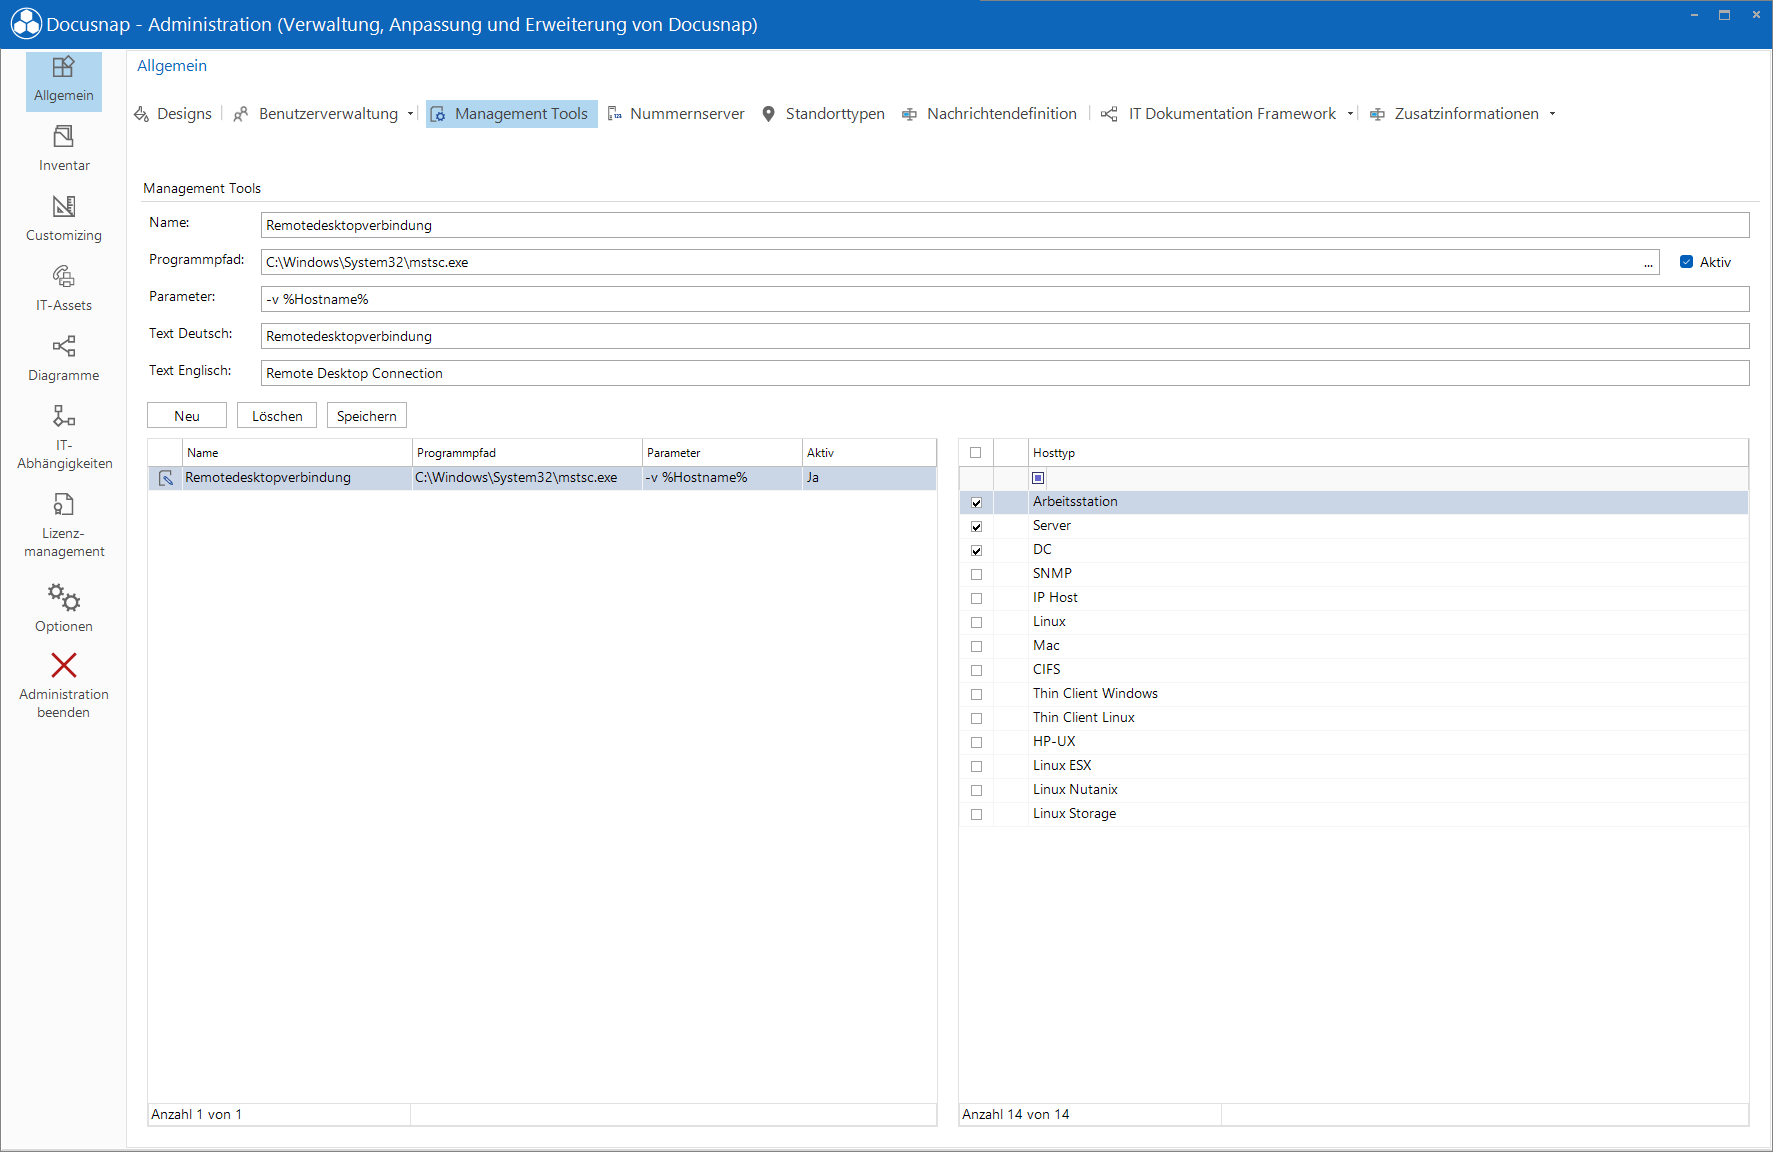The height and width of the screenshot is (1152, 1773).
Task: Expand the IT Dokumentation Framework dropdown arrow
Action: pyautogui.click(x=1350, y=114)
